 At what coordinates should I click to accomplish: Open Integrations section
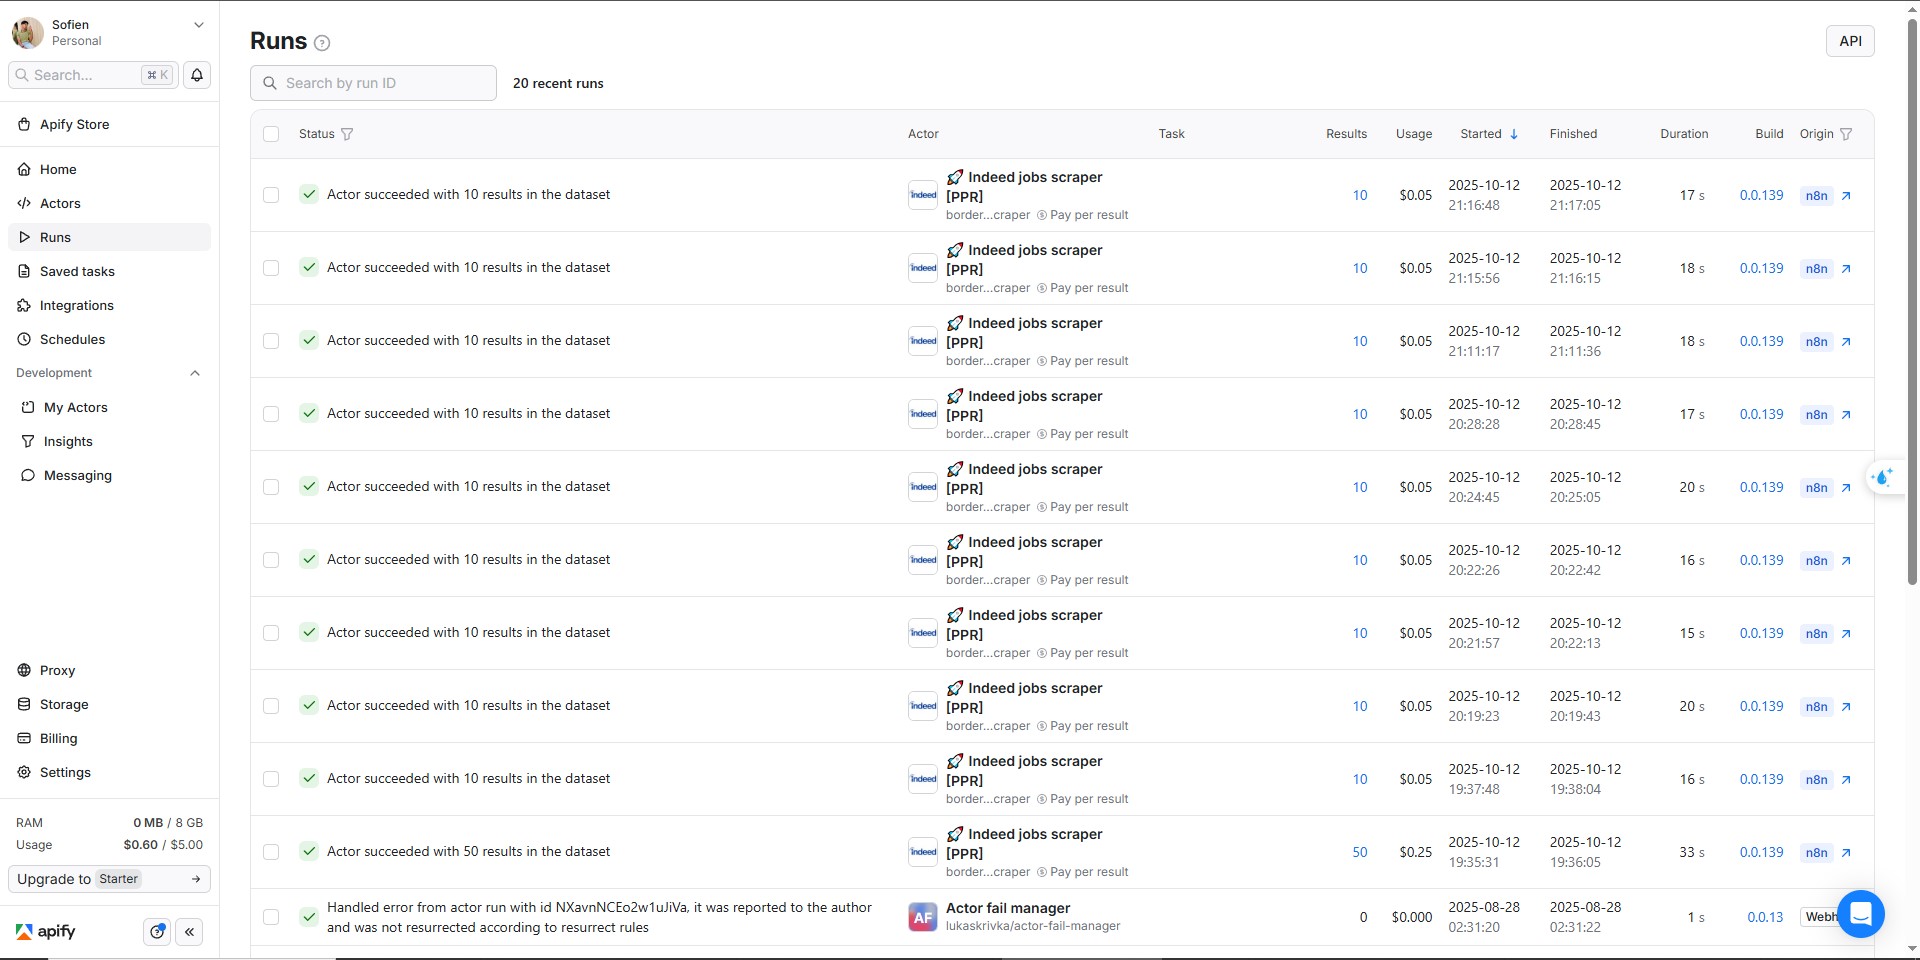[109, 305]
